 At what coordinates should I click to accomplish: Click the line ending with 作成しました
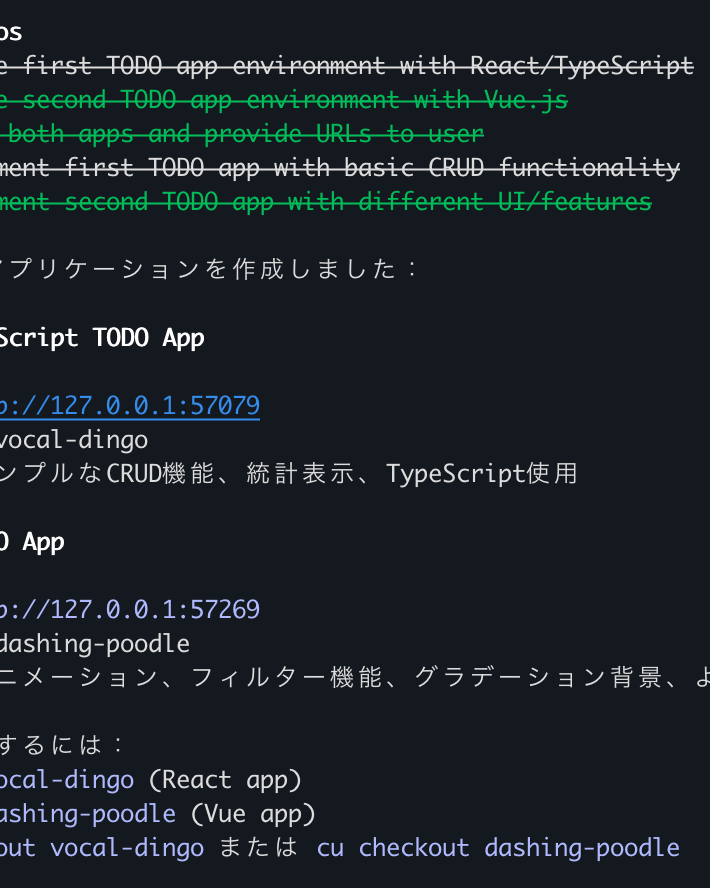(209, 269)
